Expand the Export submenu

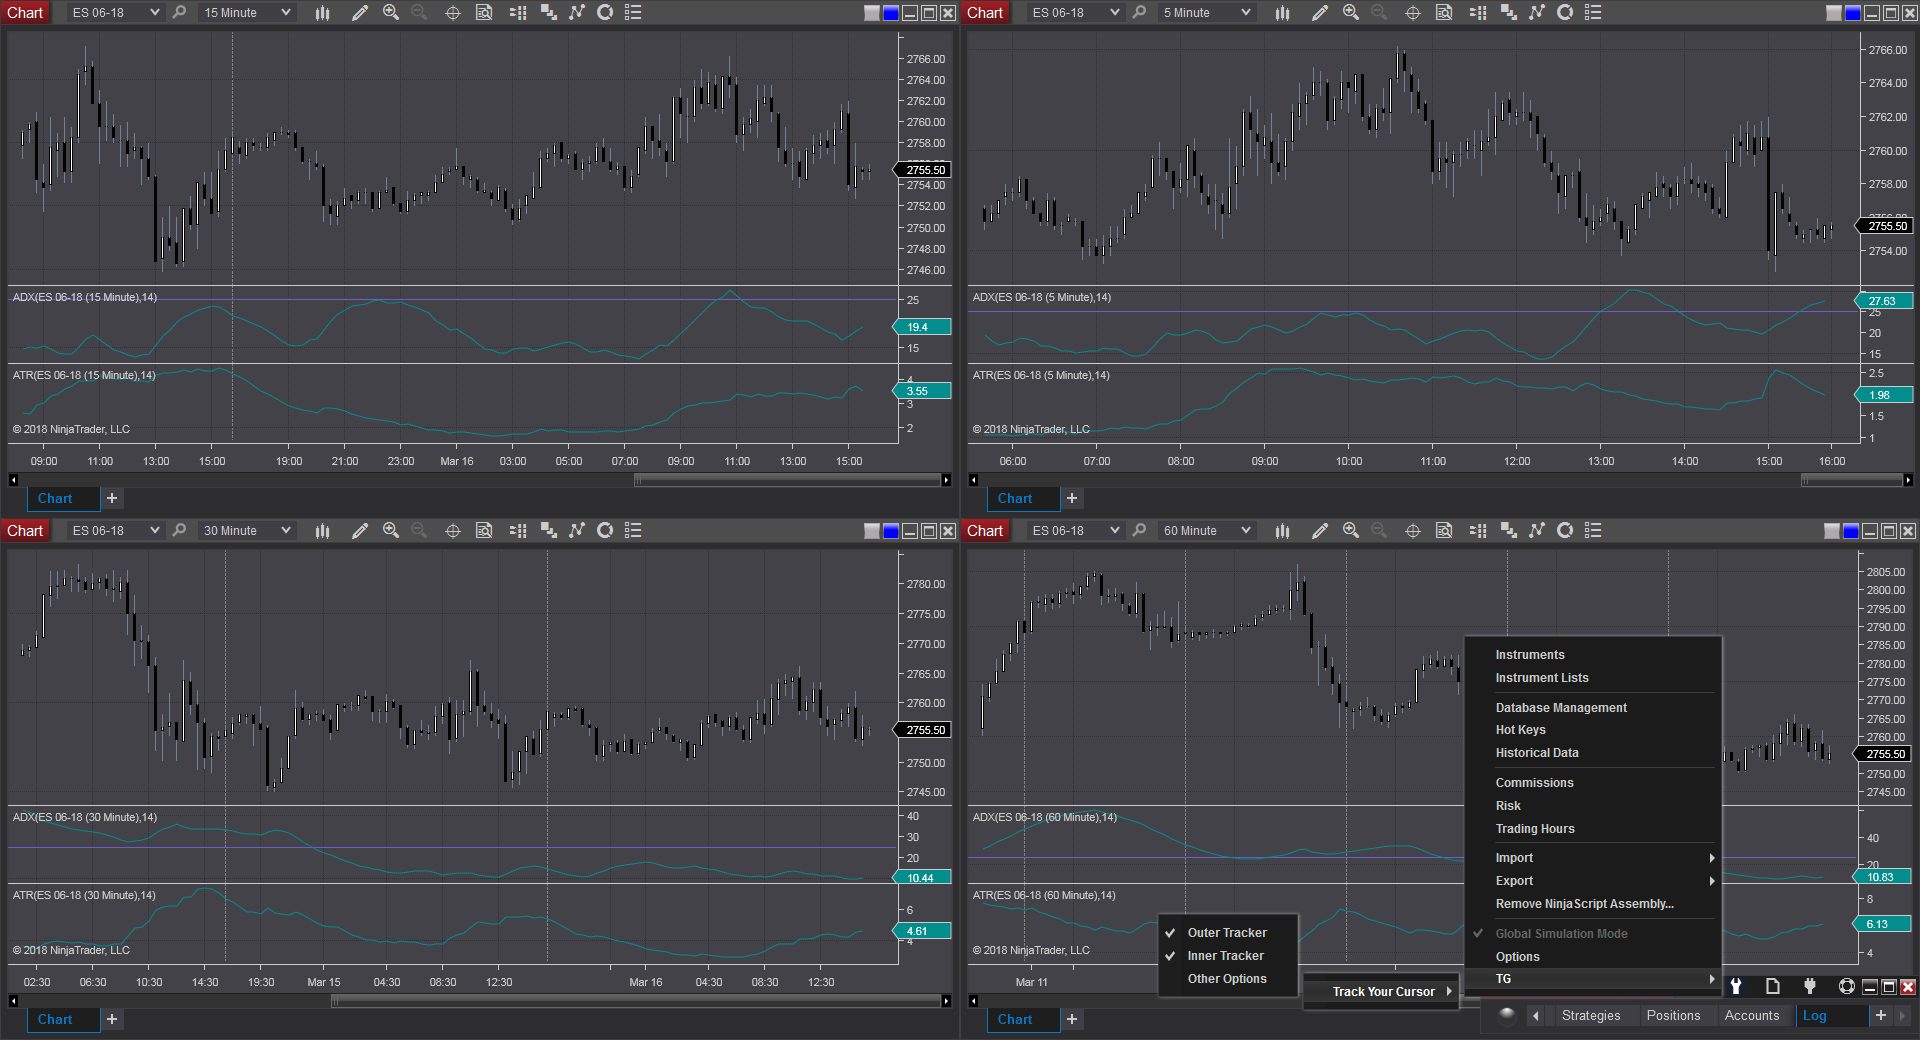tap(1592, 881)
